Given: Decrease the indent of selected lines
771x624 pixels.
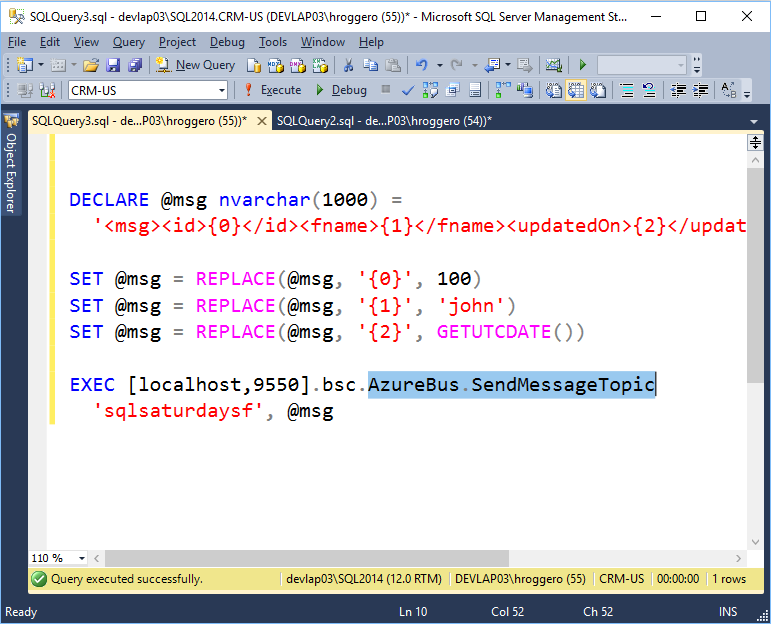Looking at the screenshot, I should coord(679,90).
